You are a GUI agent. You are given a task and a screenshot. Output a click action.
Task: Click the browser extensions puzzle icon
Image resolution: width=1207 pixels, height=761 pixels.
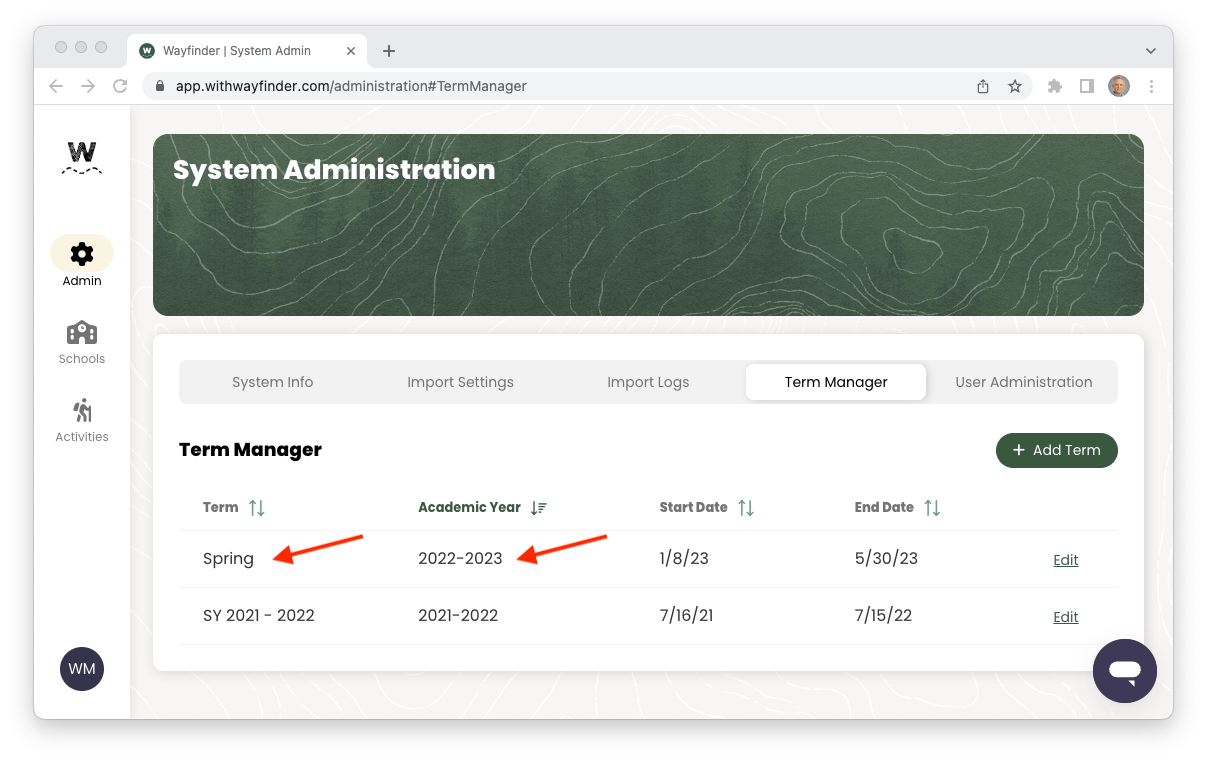(x=1054, y=86)
